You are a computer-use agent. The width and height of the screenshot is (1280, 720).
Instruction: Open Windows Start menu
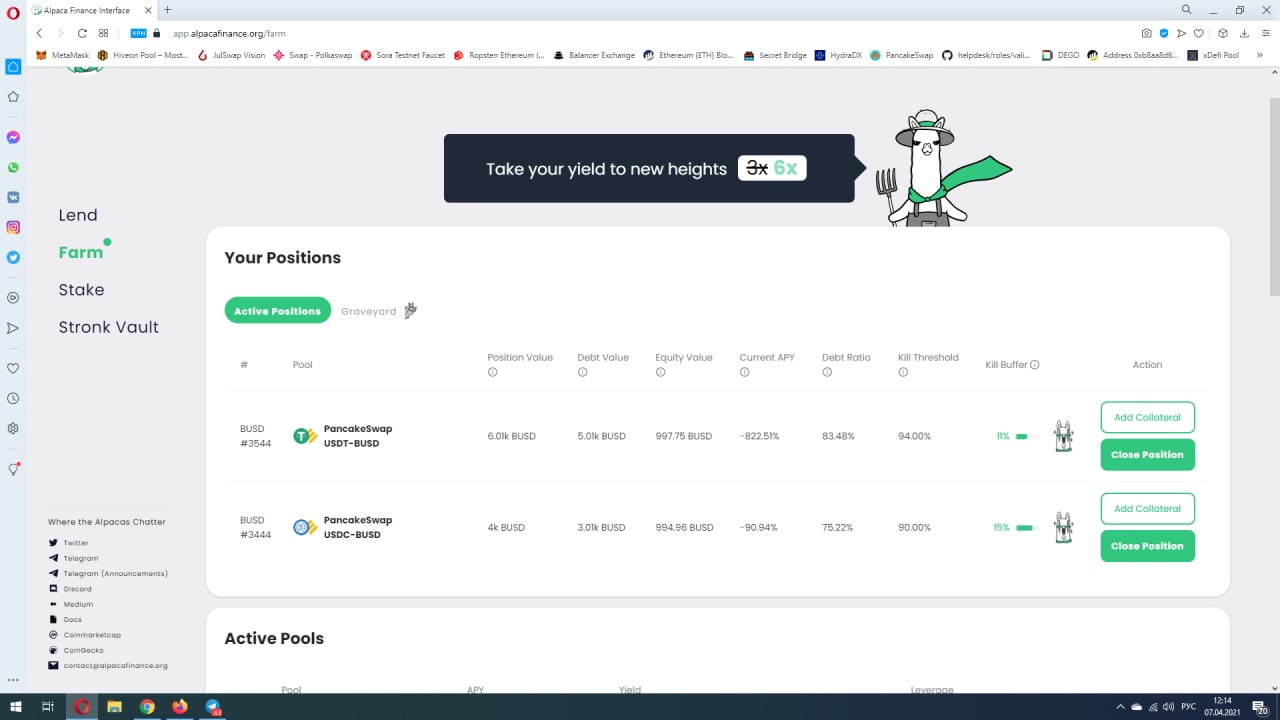click(x=15, y=706)
